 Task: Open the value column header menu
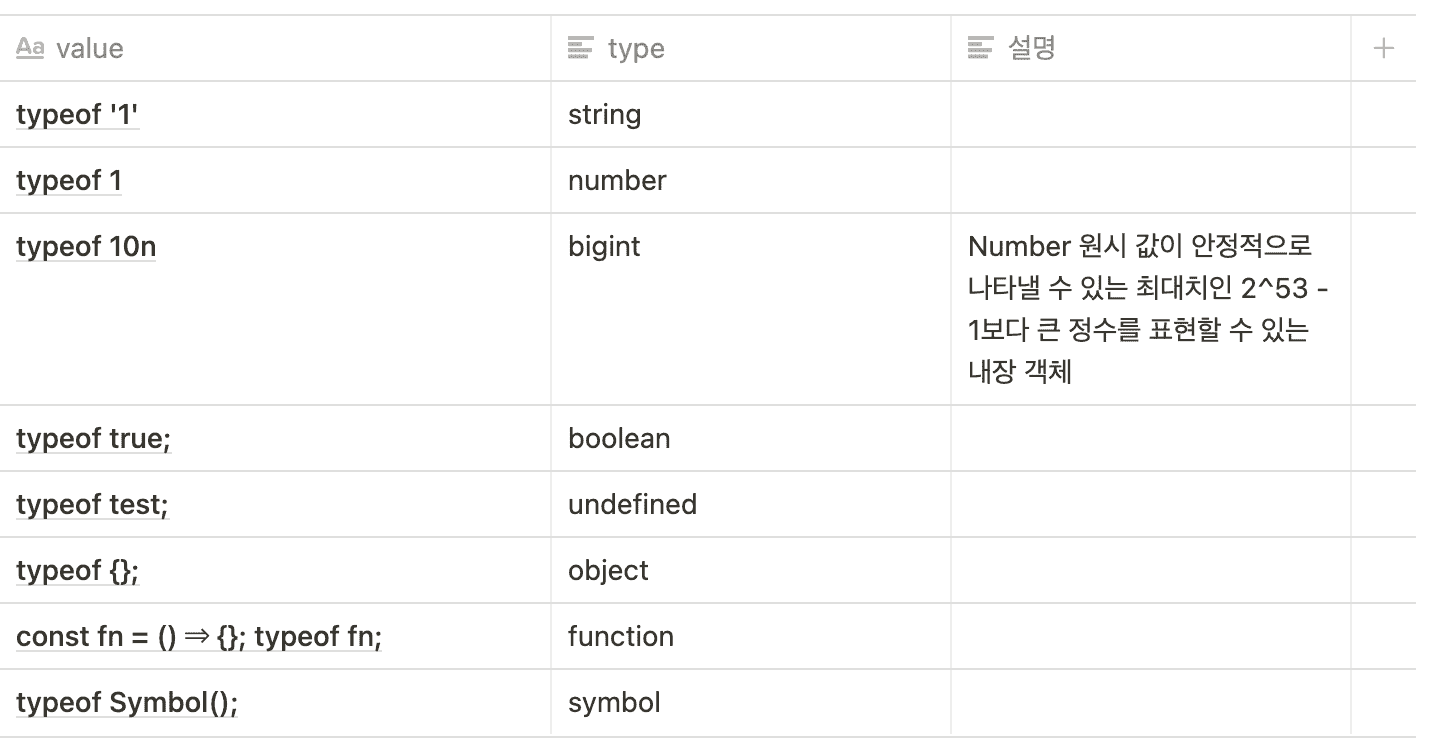[x=90, y=48]
